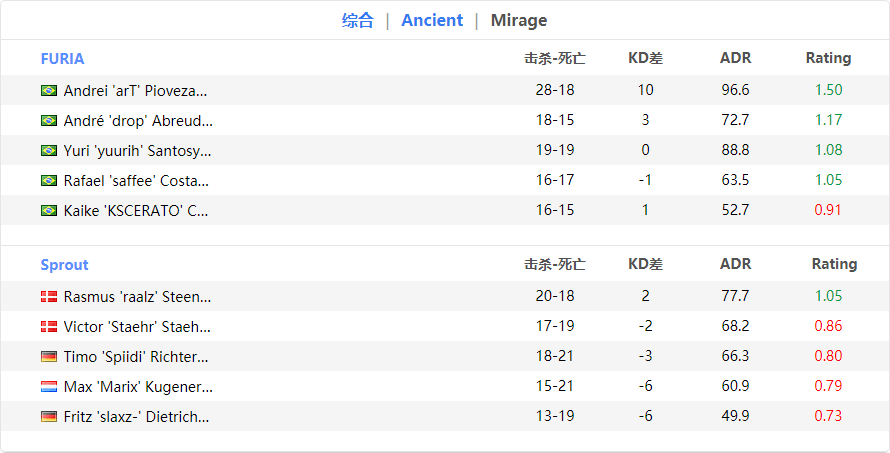
Task: Select the Ancient map tab
Action: [432, 20]
